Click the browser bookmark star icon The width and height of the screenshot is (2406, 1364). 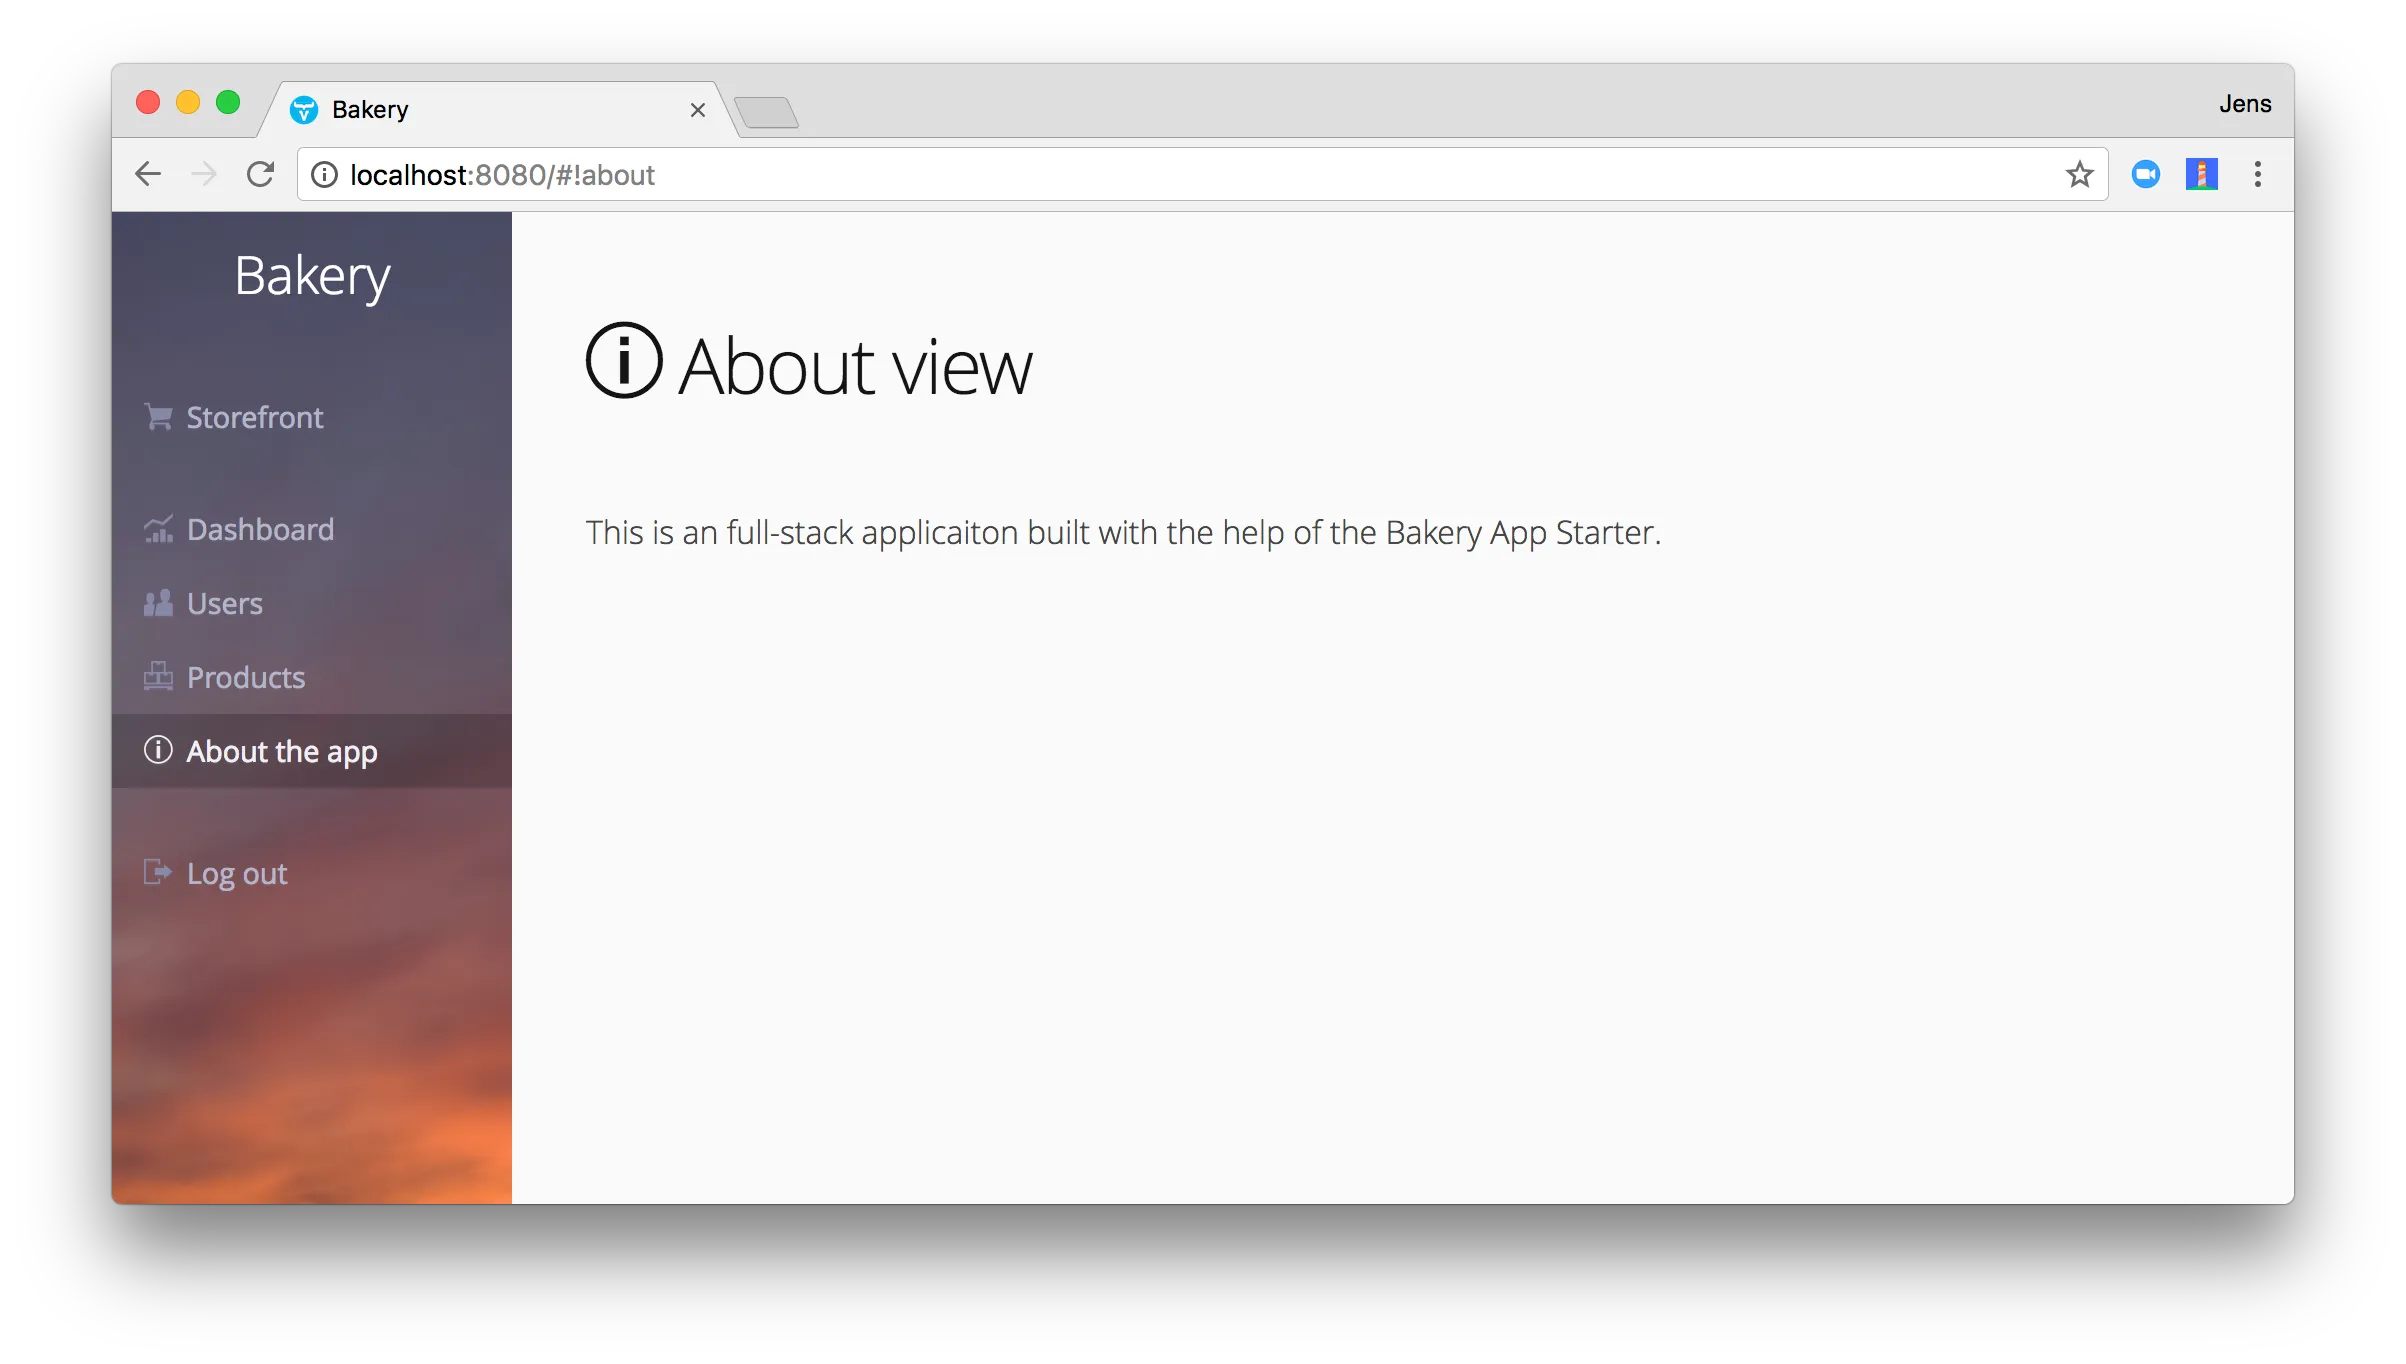click(x=2077, y=174)
